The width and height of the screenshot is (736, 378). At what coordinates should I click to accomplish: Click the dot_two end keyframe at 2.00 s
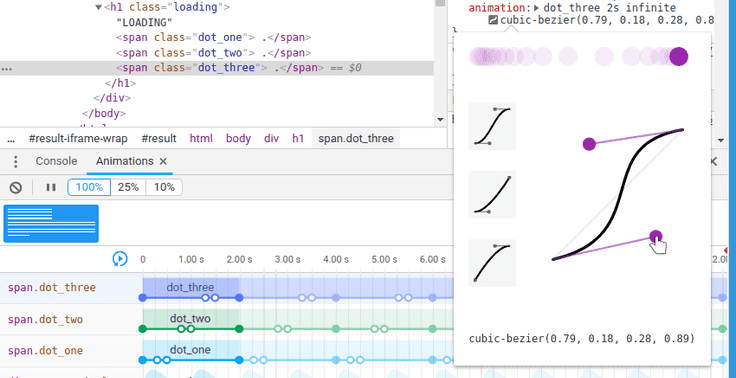tap(239, 329)
